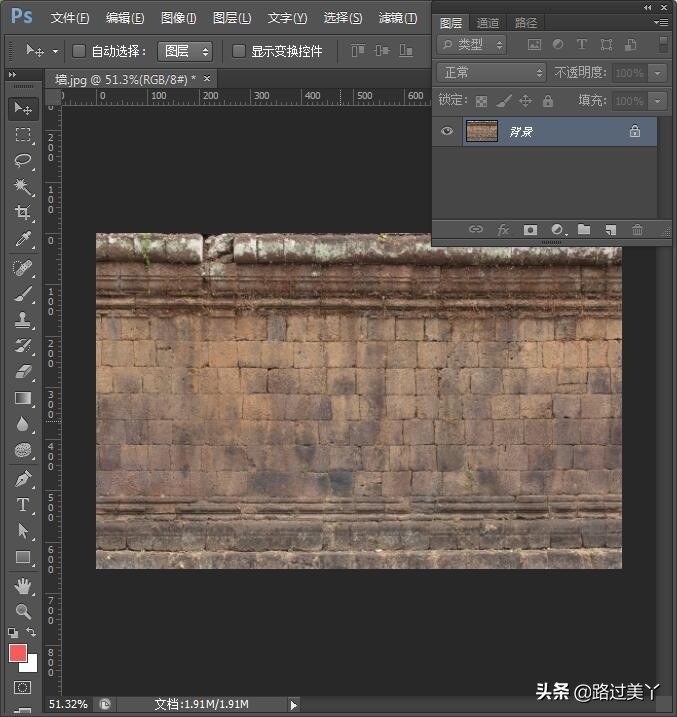Delete layer with trash icon
677x717 pixels.
pos(637,230)
